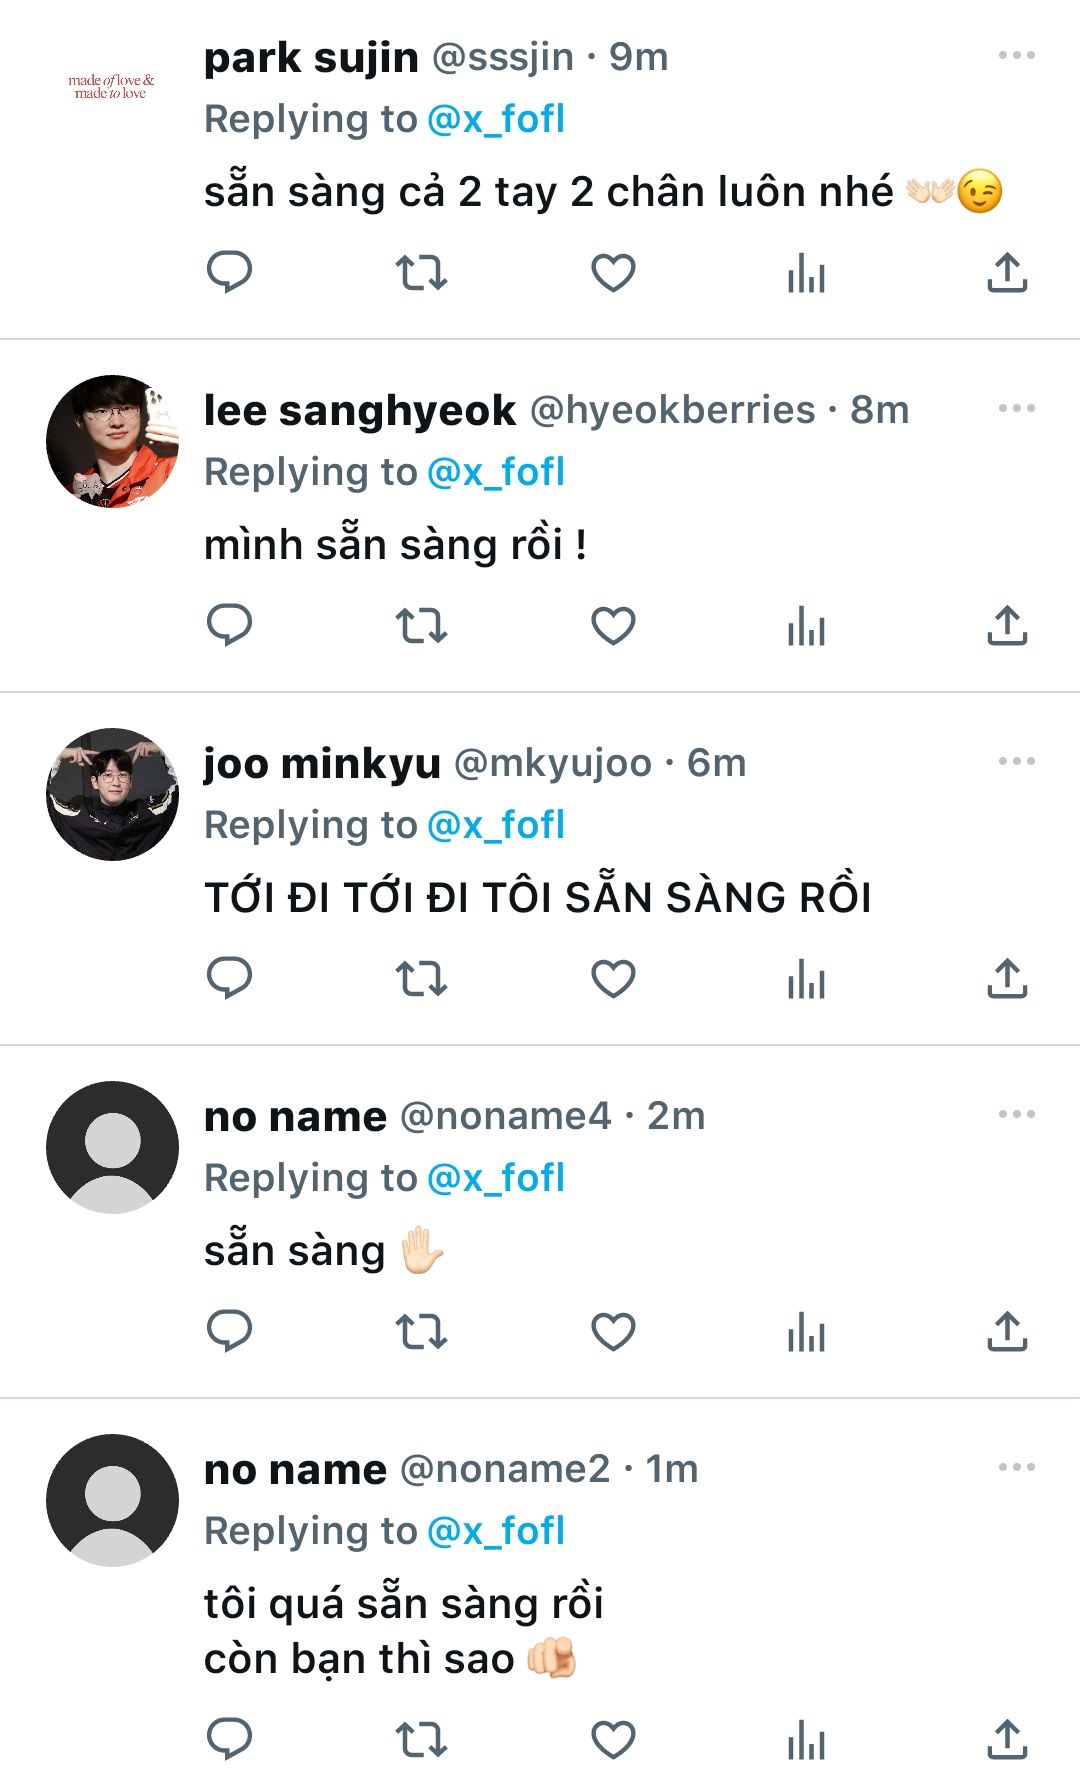This screenshot has width=1080, height=1788.
Task: Open the @noname4 handle
Action: [505, 1116]
